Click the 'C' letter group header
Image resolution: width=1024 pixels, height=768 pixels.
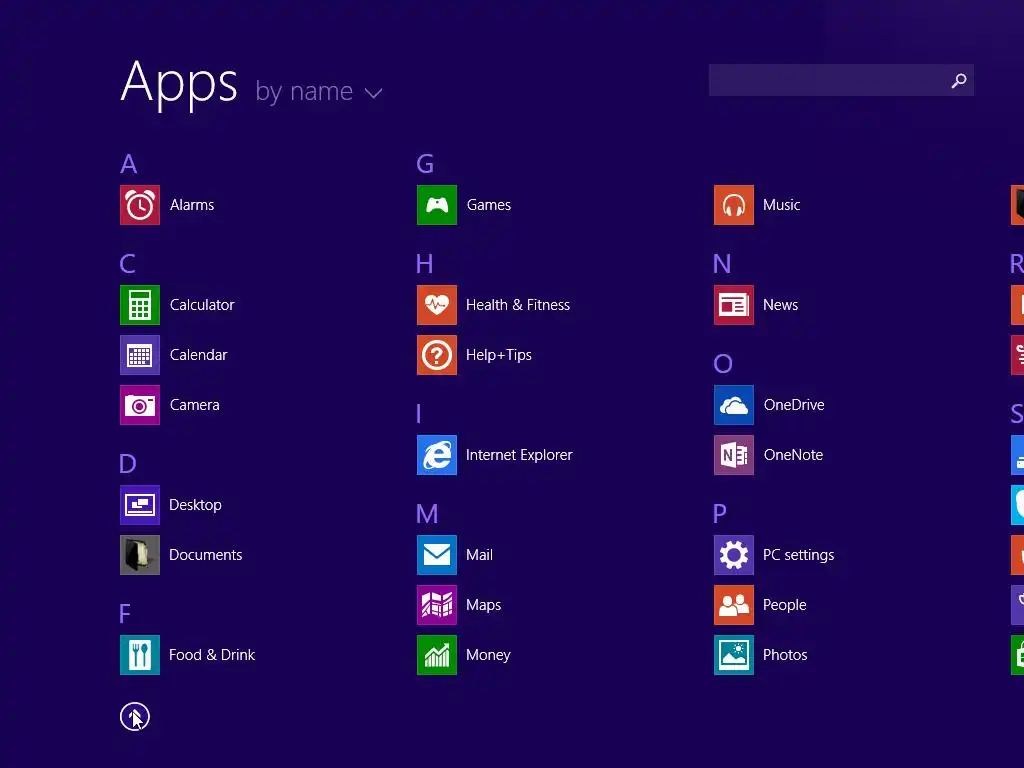(128, 264)
